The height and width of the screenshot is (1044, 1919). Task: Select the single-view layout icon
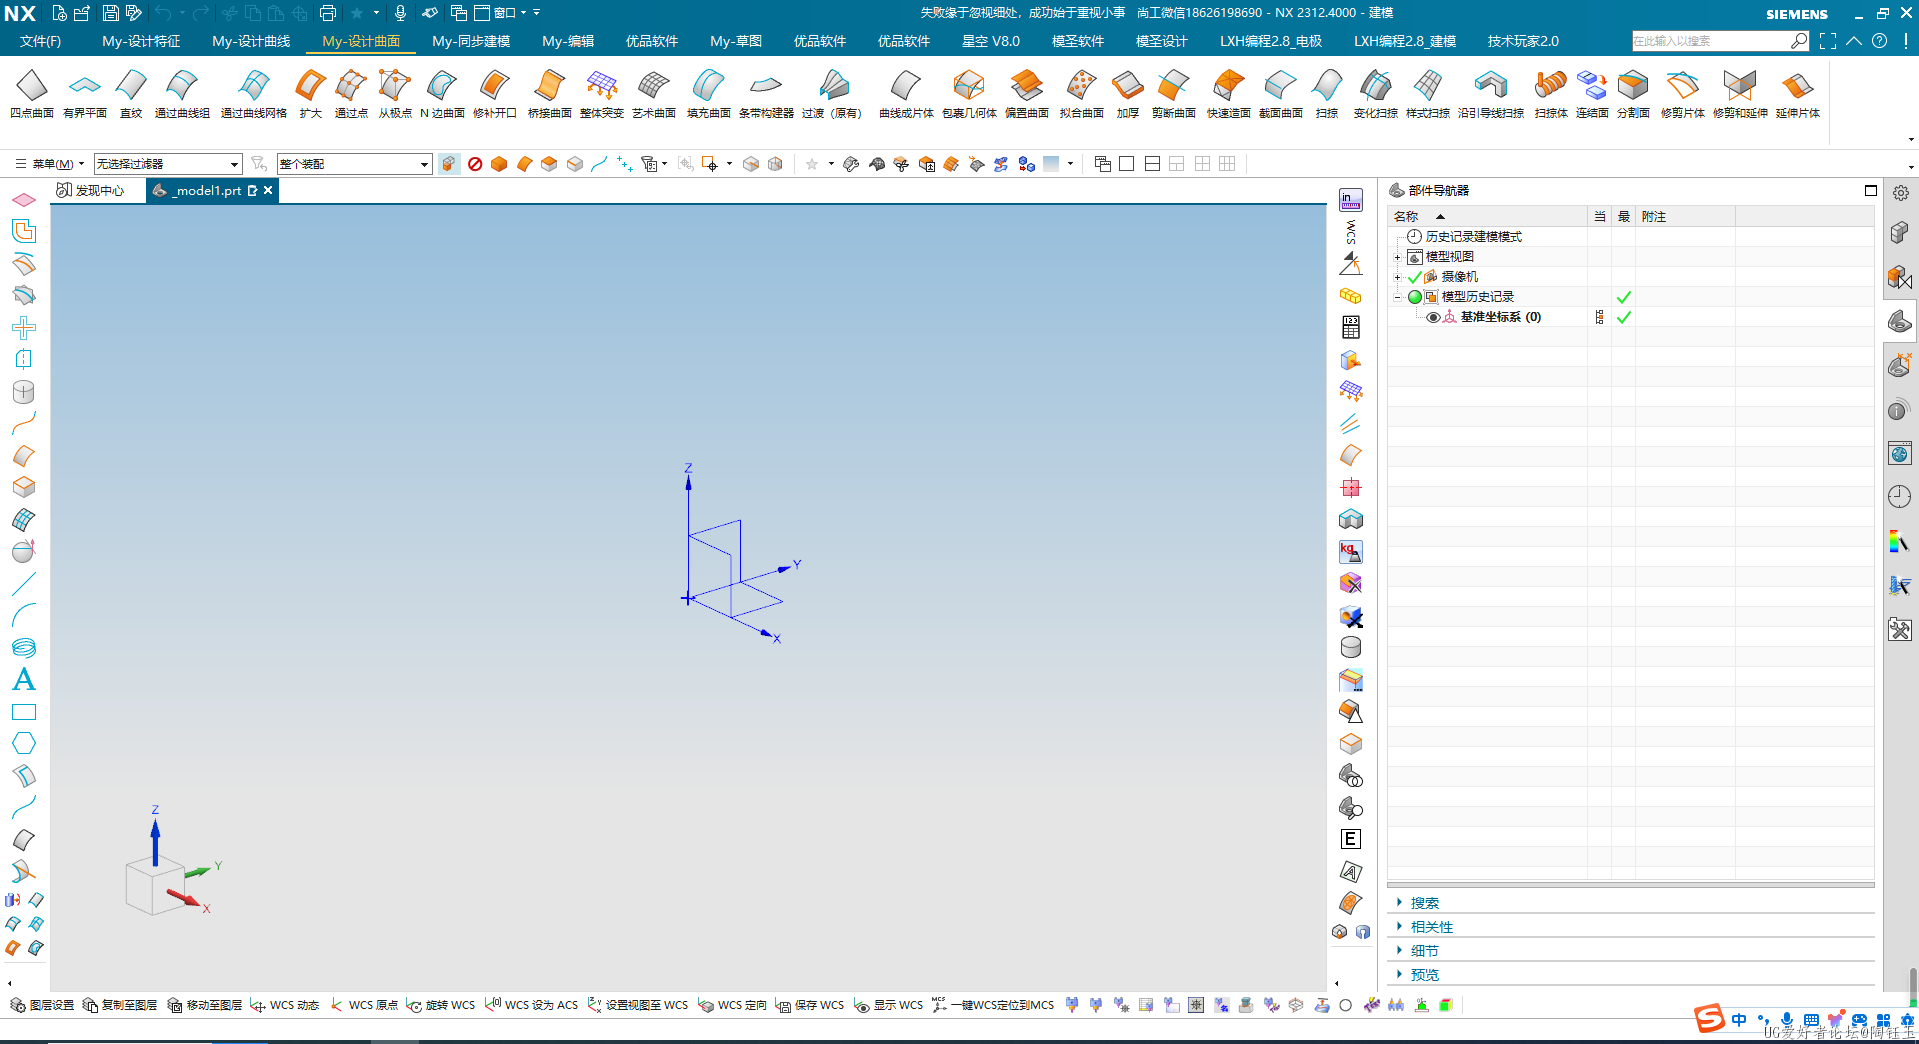click(x=1127, y=164)
